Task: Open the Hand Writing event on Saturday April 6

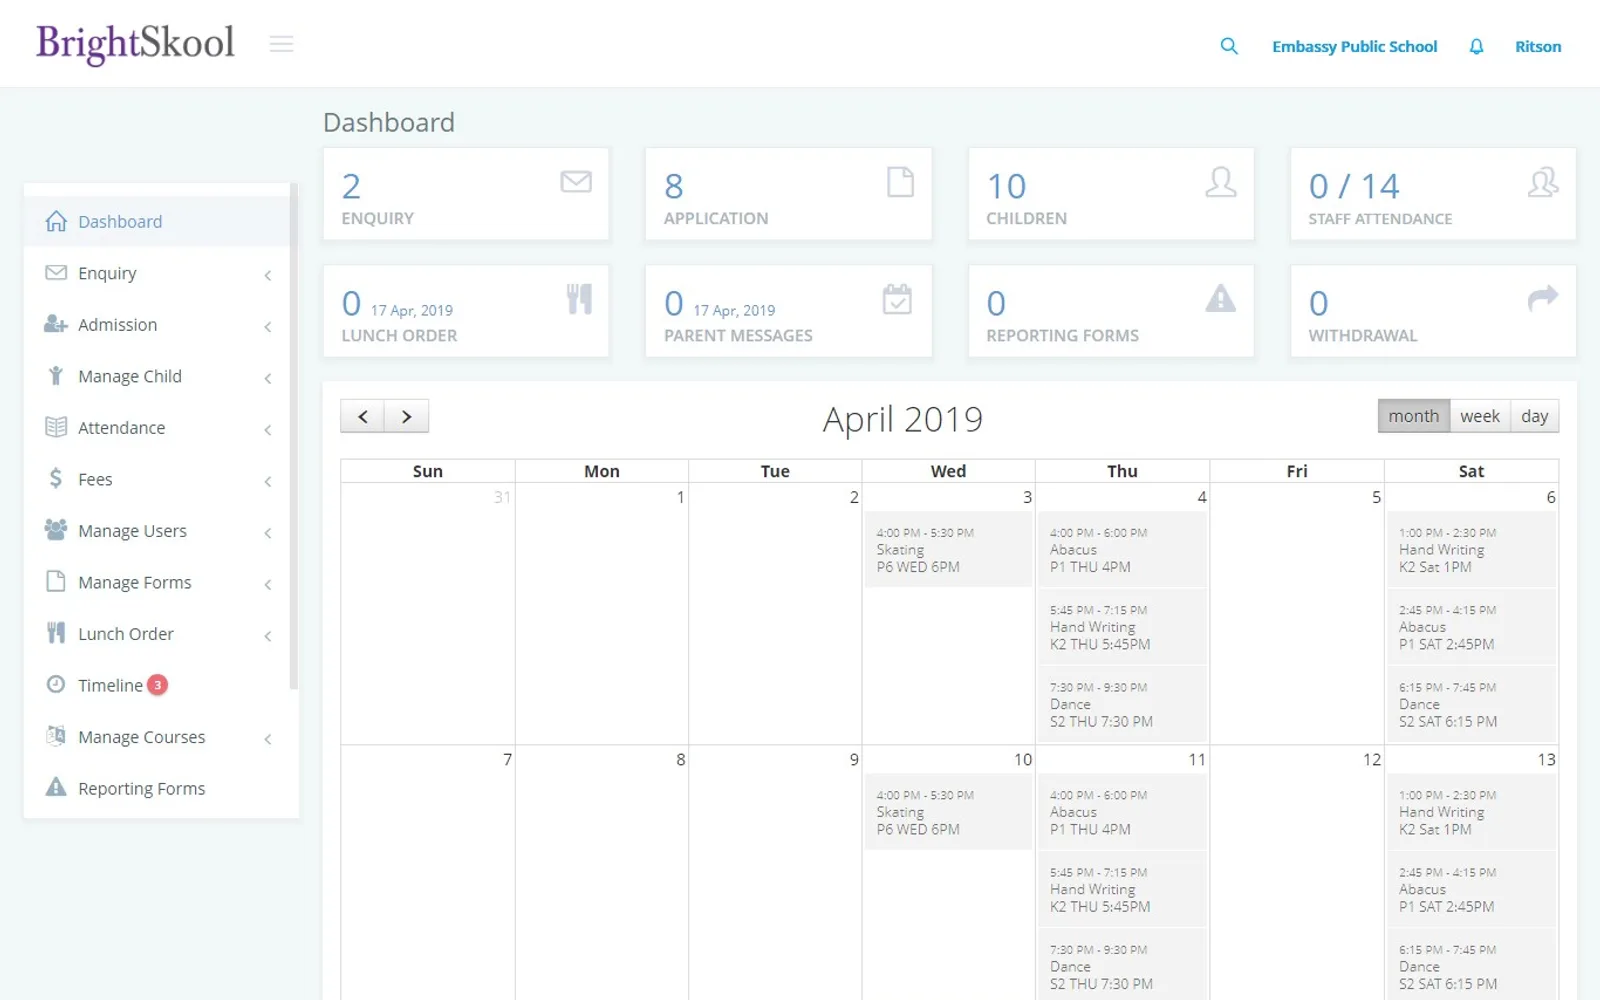Action: (1472, 549)
